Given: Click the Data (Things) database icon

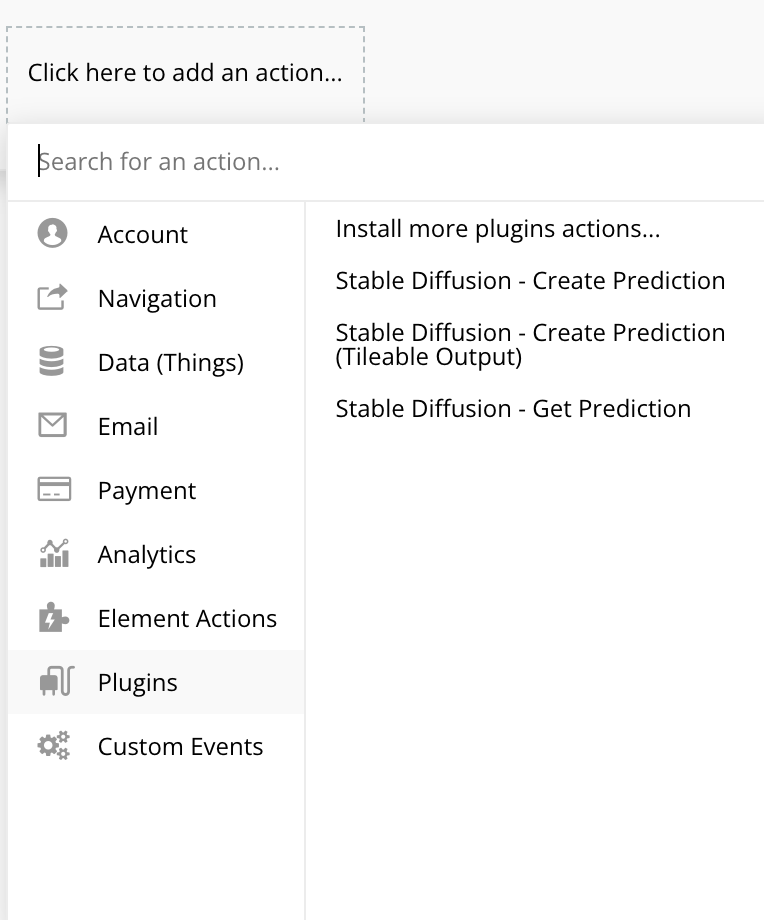Looking at the screenshot, I should coord(52,362).
